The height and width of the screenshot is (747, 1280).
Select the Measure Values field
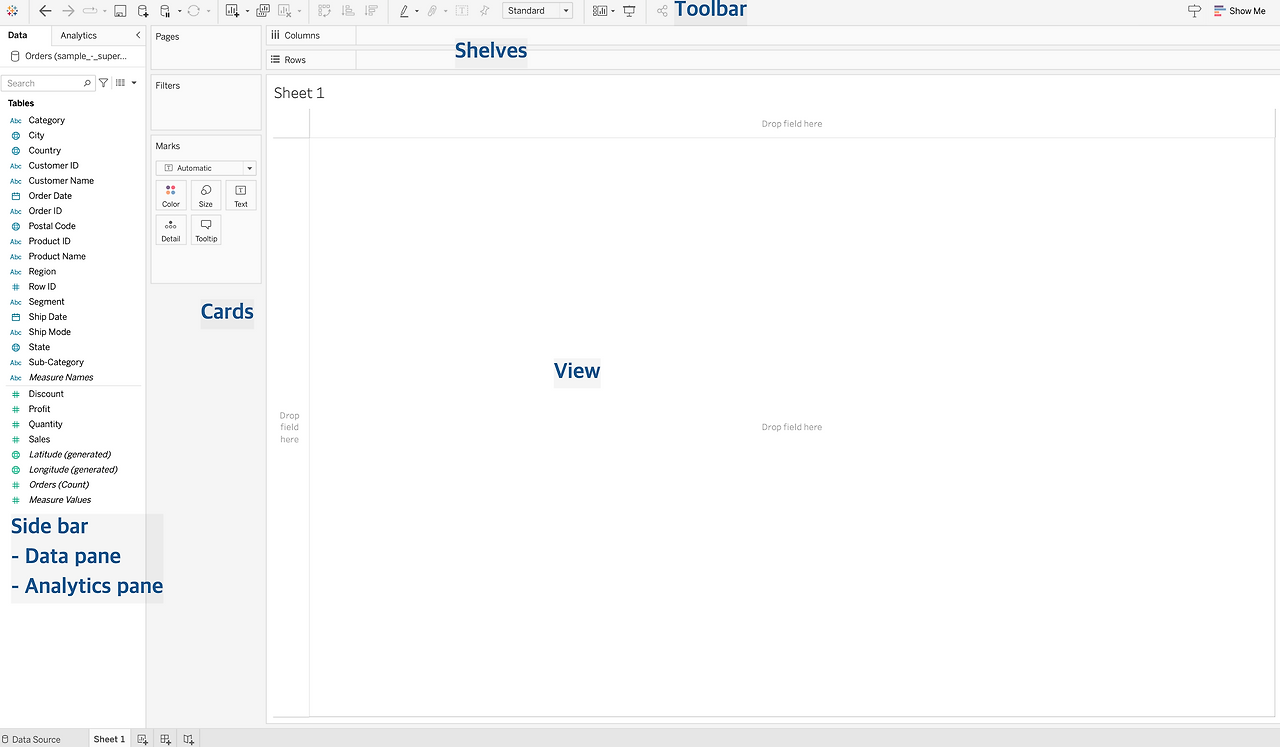[x=60, y=500]
